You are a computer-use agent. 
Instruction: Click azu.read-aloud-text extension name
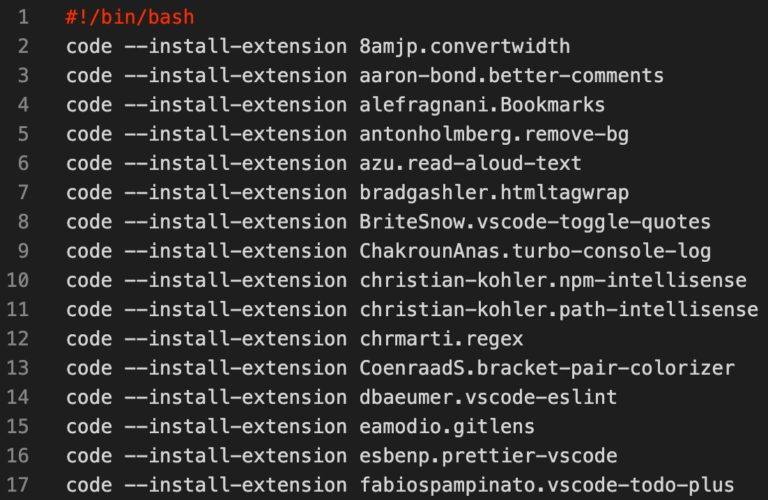[x=471, y=164]
